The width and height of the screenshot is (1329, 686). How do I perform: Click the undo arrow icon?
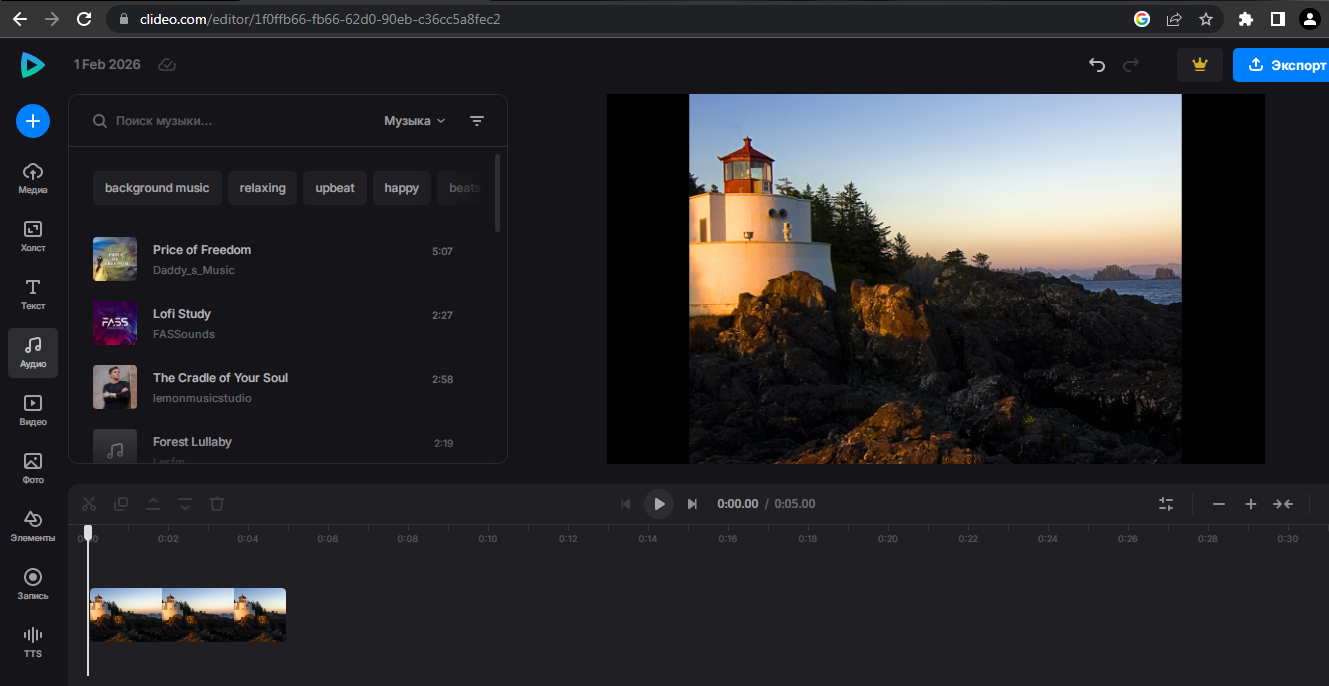(1097, 65)
